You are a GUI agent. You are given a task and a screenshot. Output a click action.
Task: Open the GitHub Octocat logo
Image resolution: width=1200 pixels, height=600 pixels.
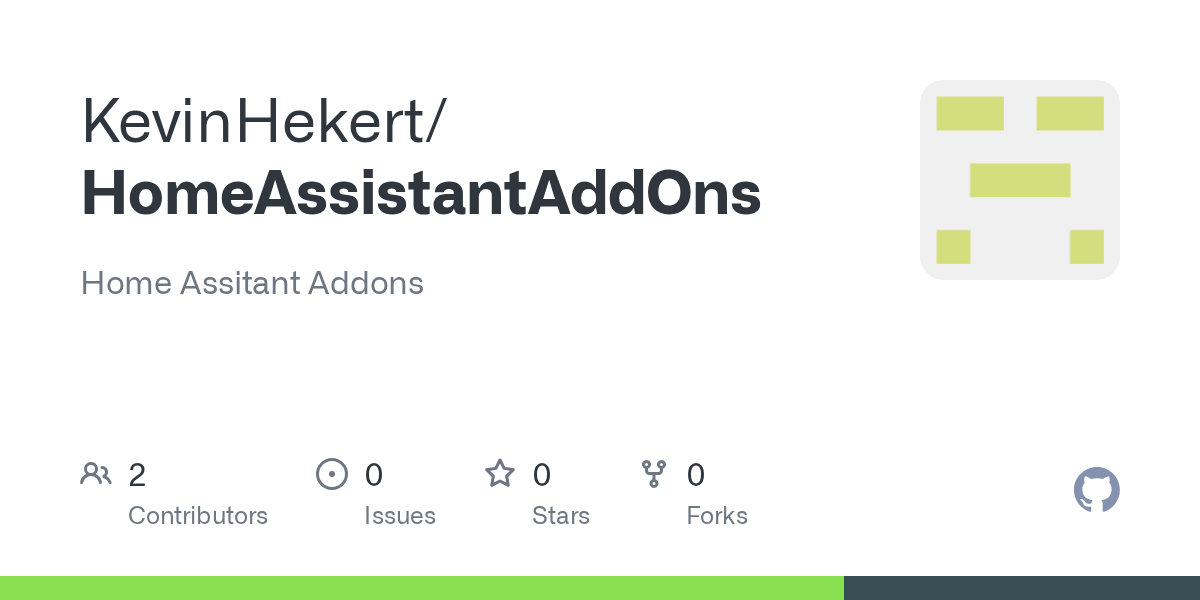point(1096,490)
